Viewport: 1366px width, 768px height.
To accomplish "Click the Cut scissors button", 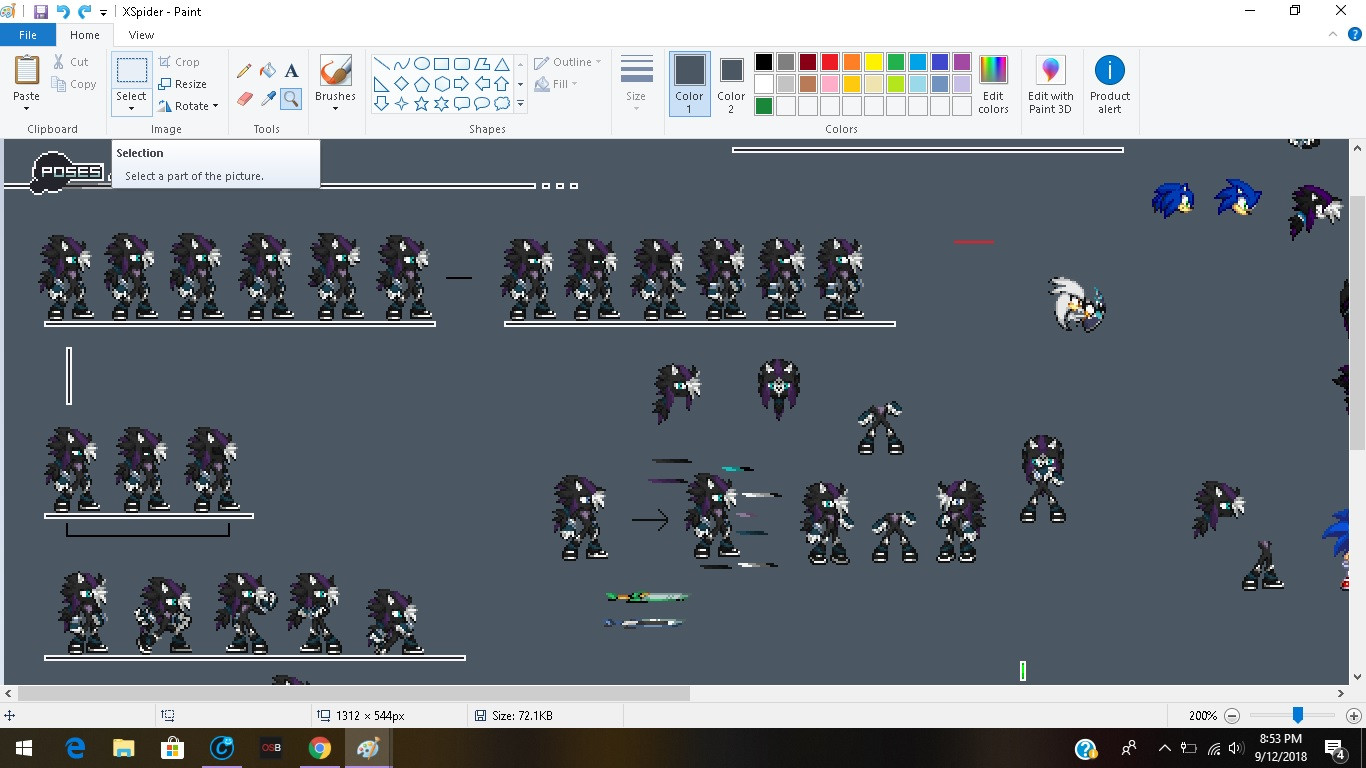I will 71,62.
